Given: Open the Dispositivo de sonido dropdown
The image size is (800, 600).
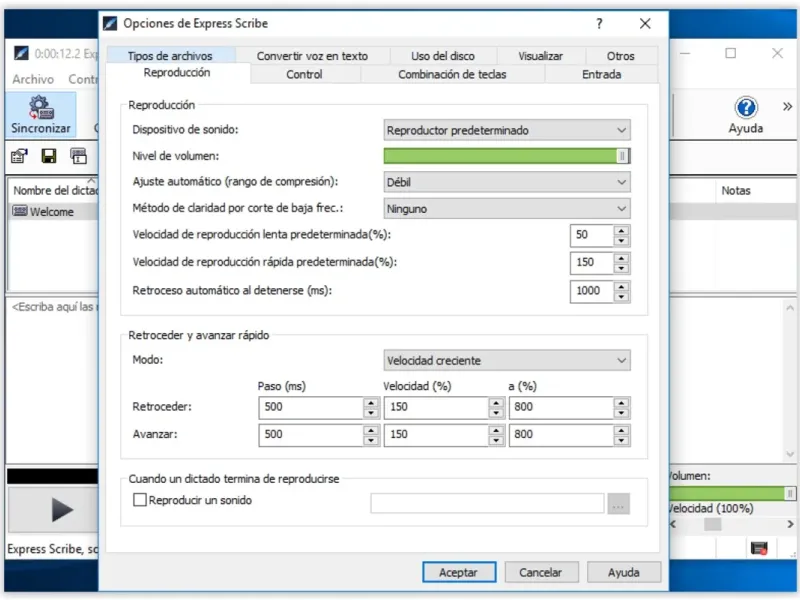Looking at the screenshot, I should point(507,130).
